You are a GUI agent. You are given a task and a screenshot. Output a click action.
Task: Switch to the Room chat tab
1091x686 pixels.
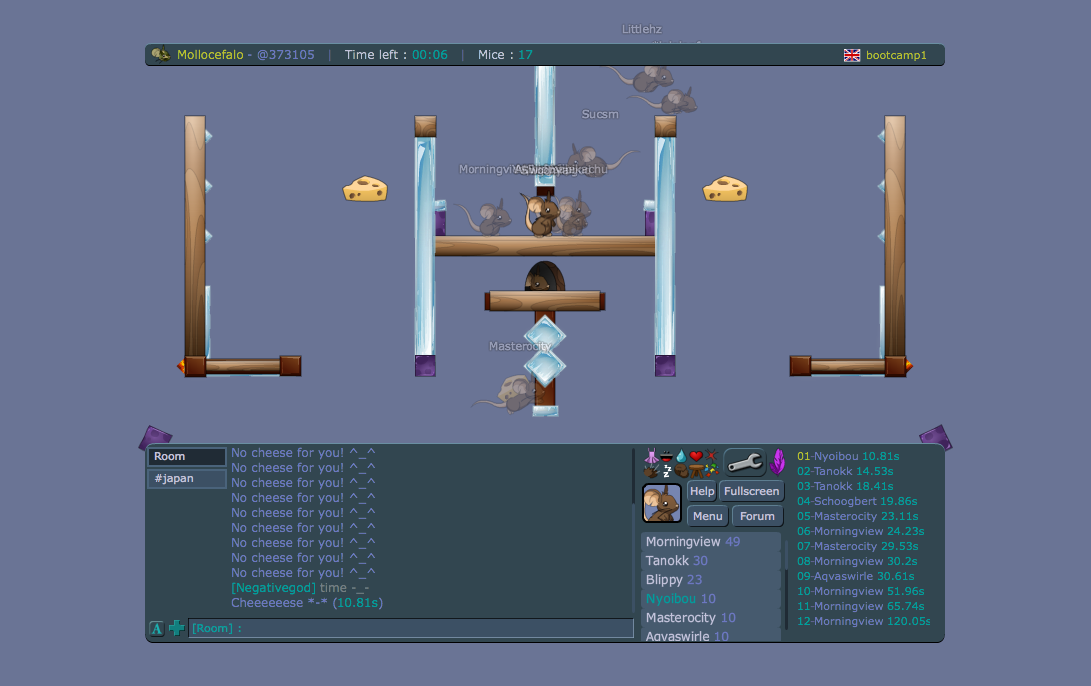(186, 456)
